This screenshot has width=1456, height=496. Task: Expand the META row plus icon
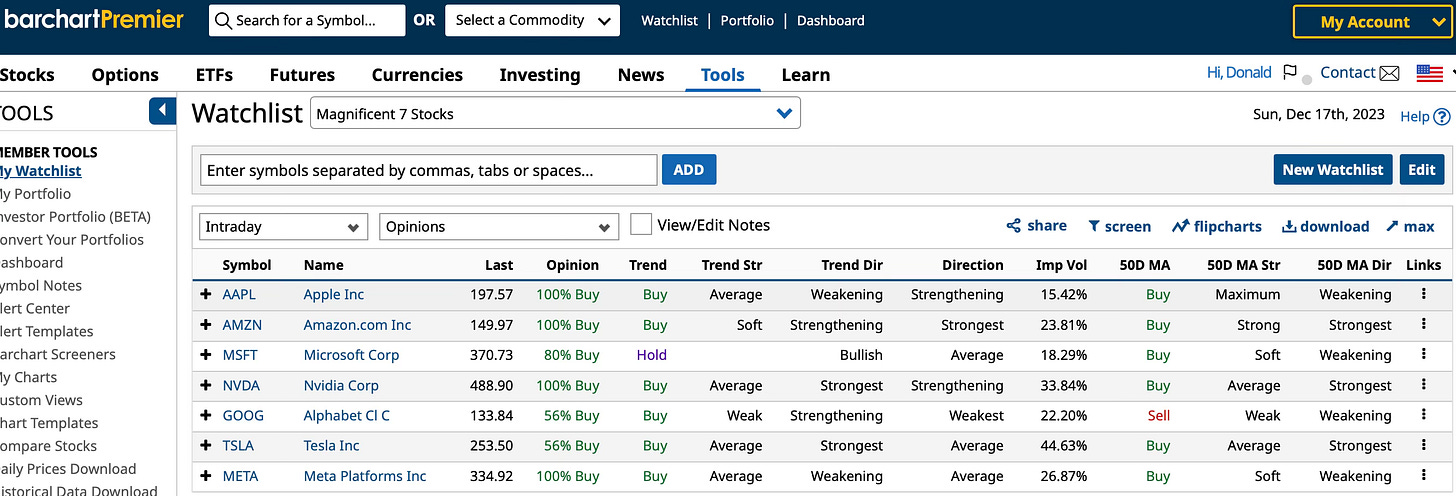(206, 476)
